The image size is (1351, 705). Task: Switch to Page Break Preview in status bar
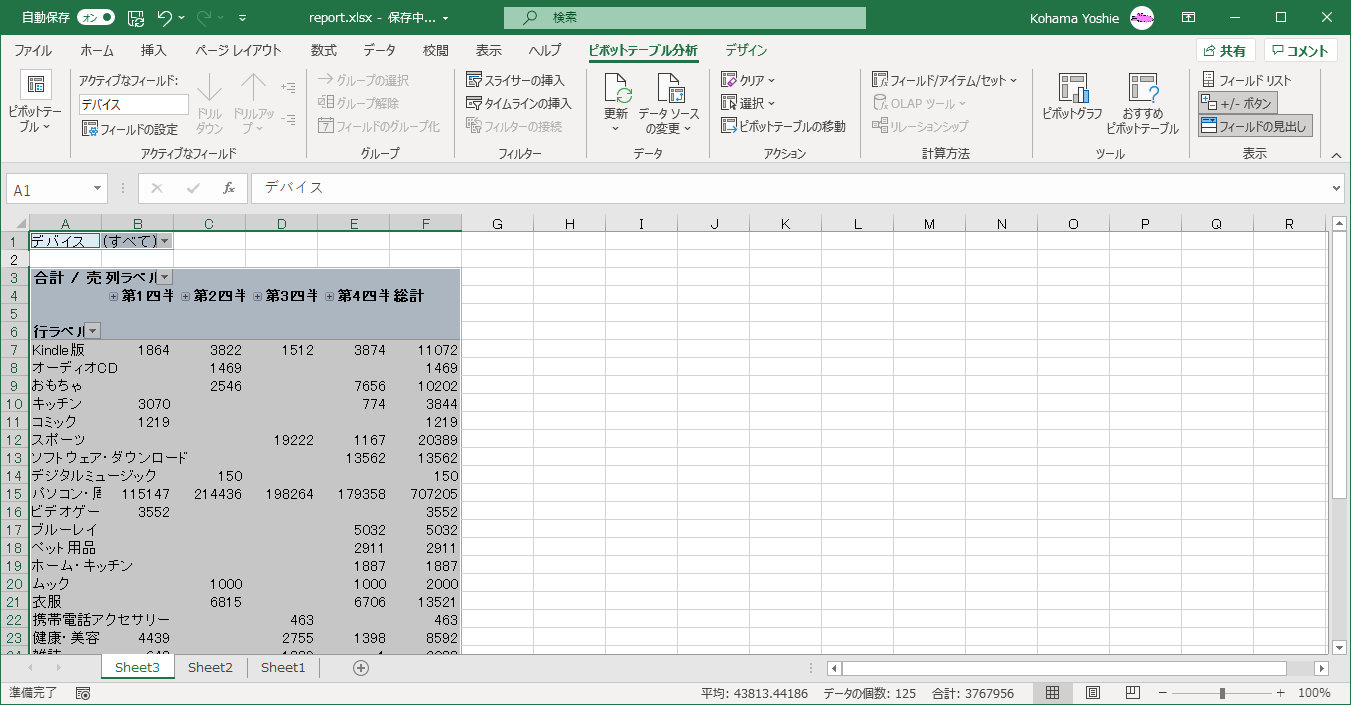[1133, 693]
